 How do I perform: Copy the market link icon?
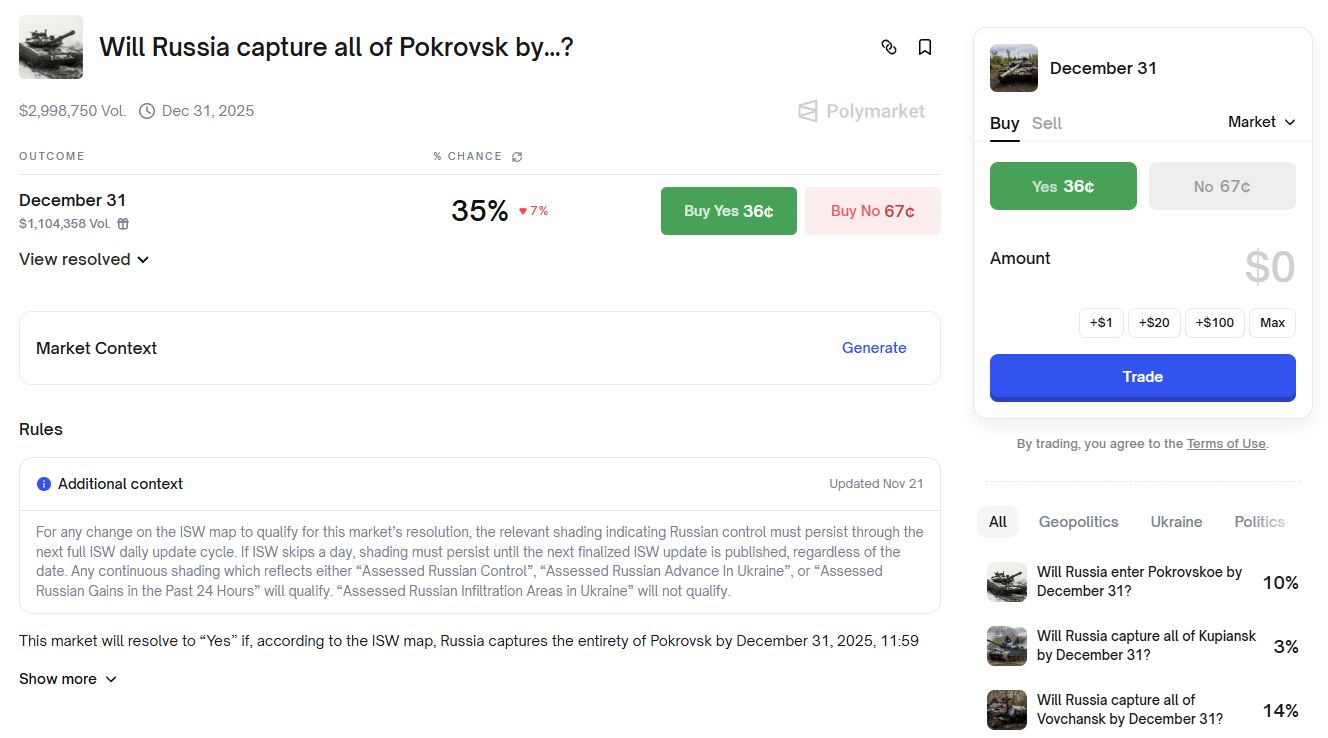[x=888, y=47]
